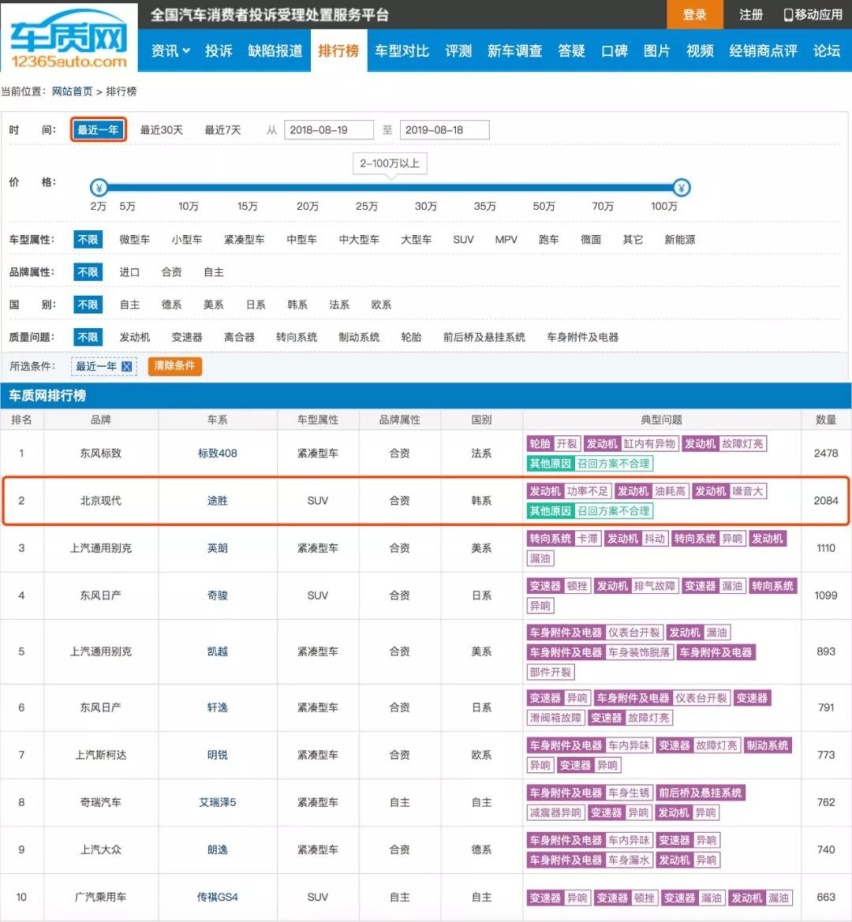Switch to the 排行榜 tab
The height and width of the screenshot is (922, 852).
[x=339, y=51]
